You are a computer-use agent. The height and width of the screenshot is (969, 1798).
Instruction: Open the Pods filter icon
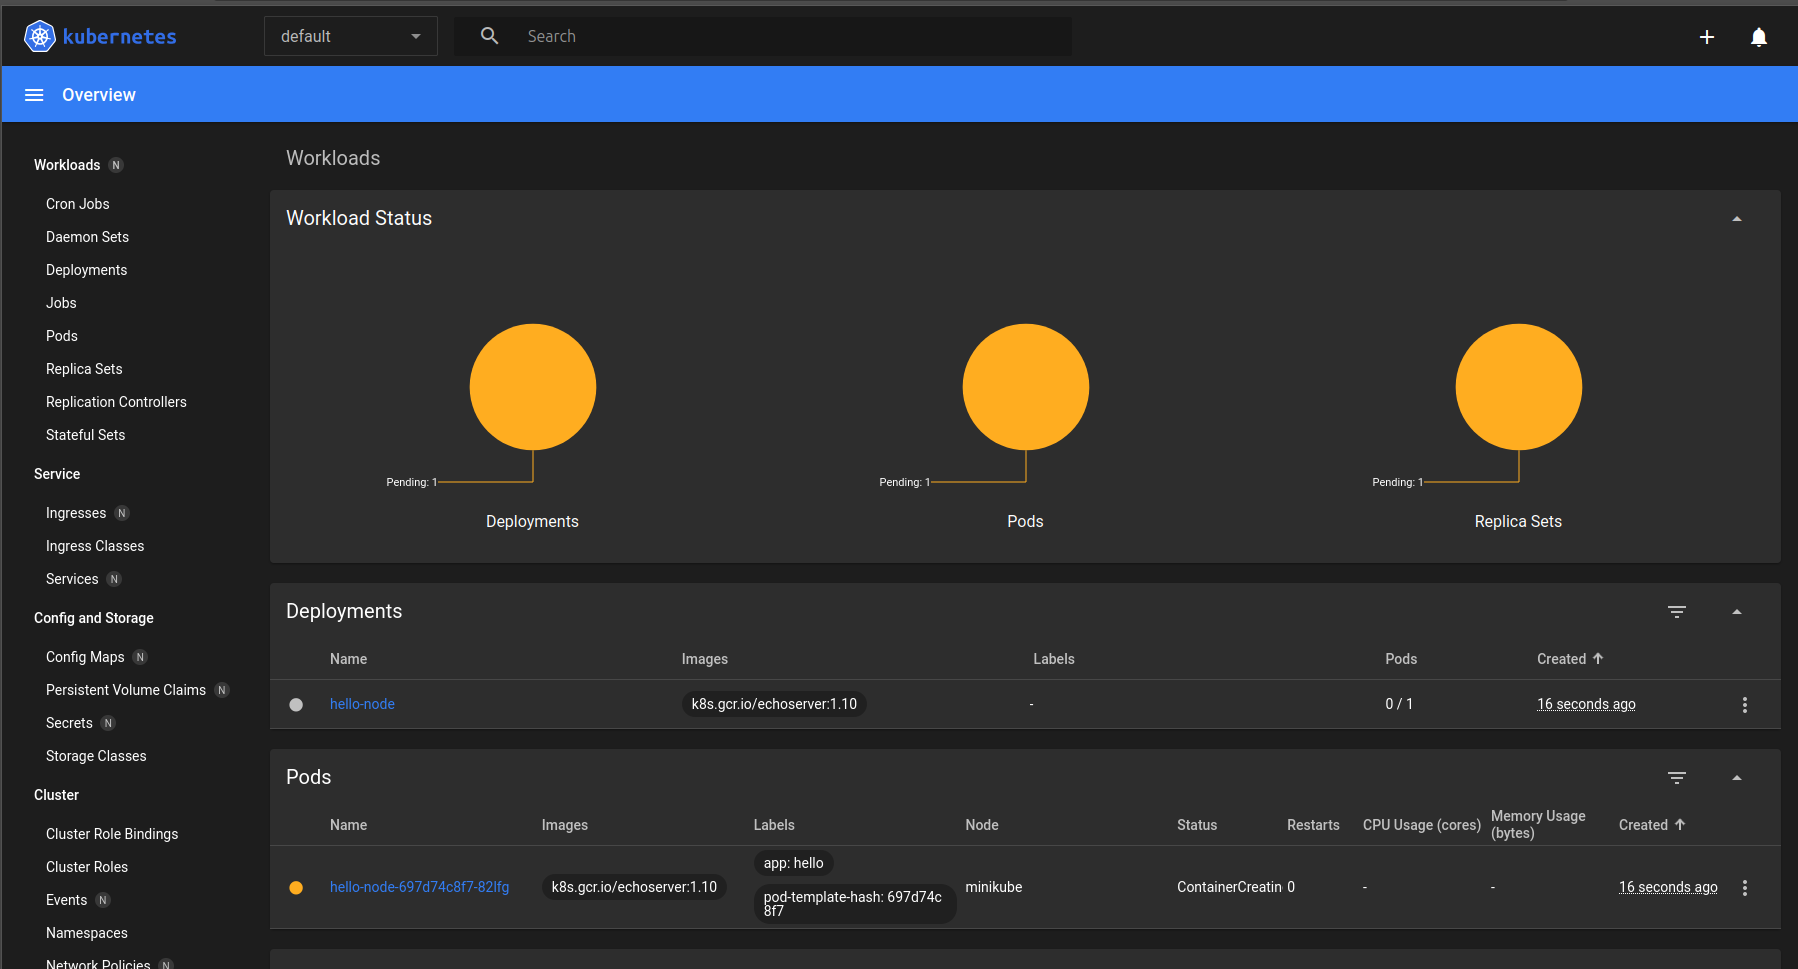coord(1677,777)
